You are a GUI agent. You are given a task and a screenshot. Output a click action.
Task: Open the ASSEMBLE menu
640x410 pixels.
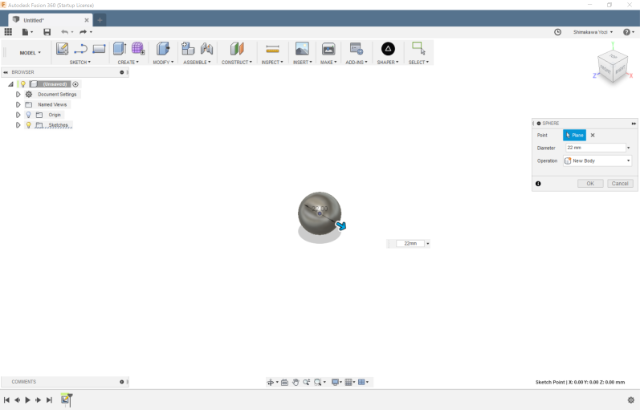point(197,62)
